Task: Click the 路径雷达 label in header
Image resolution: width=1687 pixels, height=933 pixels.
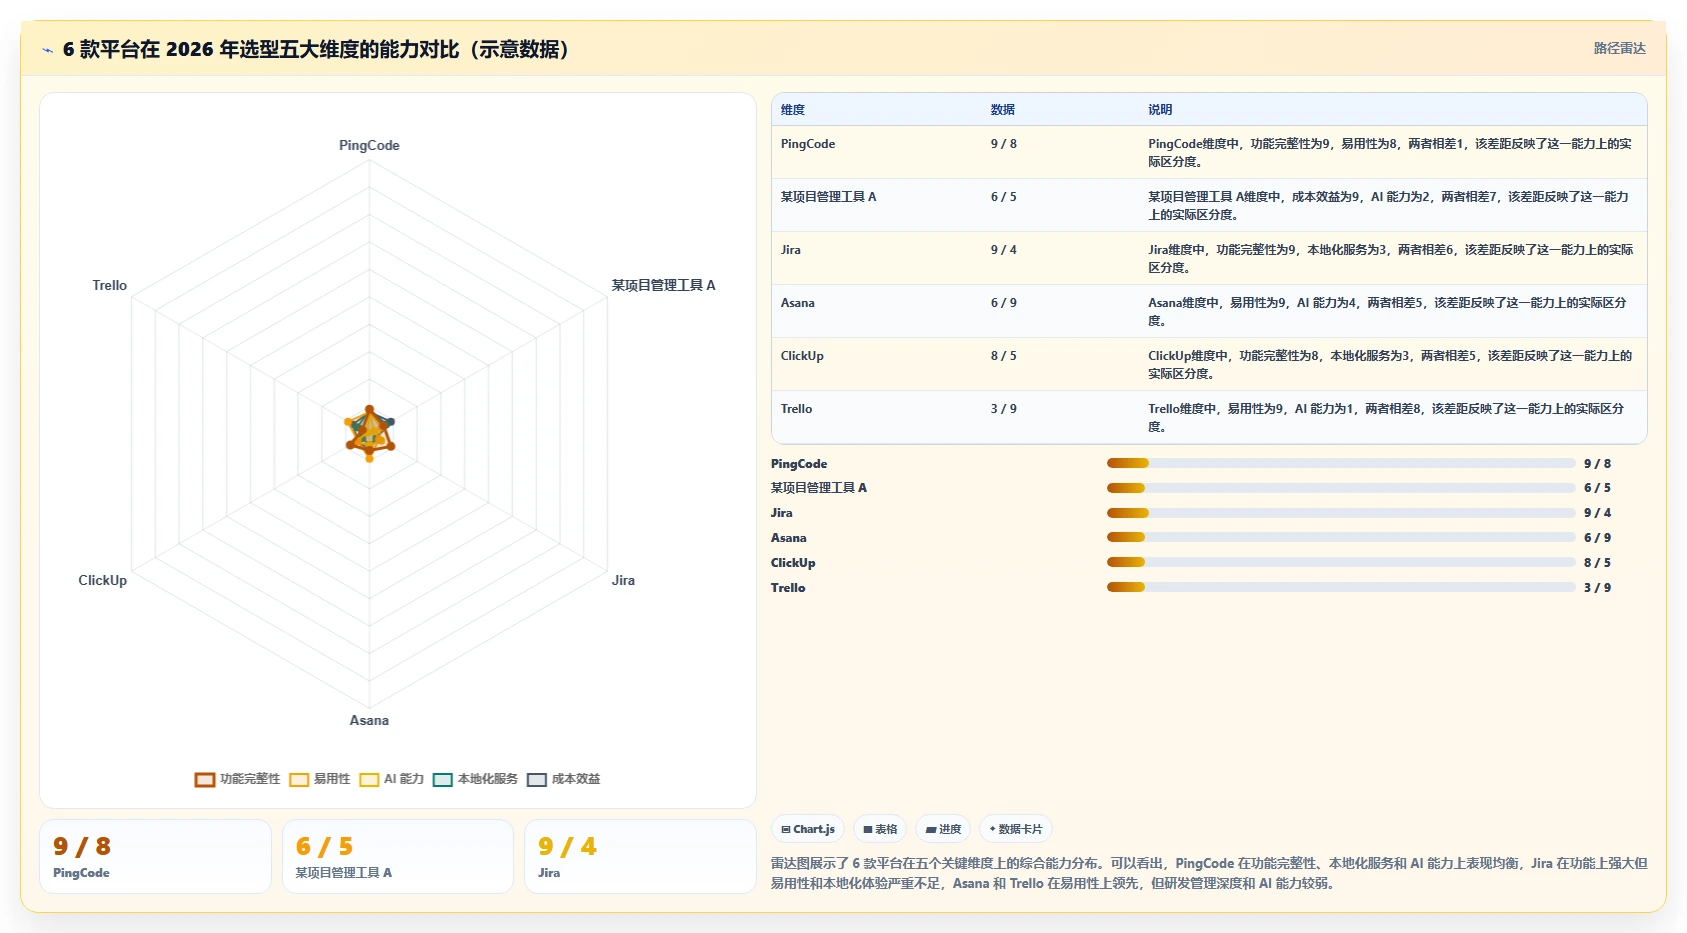Action: (1619, 48)
